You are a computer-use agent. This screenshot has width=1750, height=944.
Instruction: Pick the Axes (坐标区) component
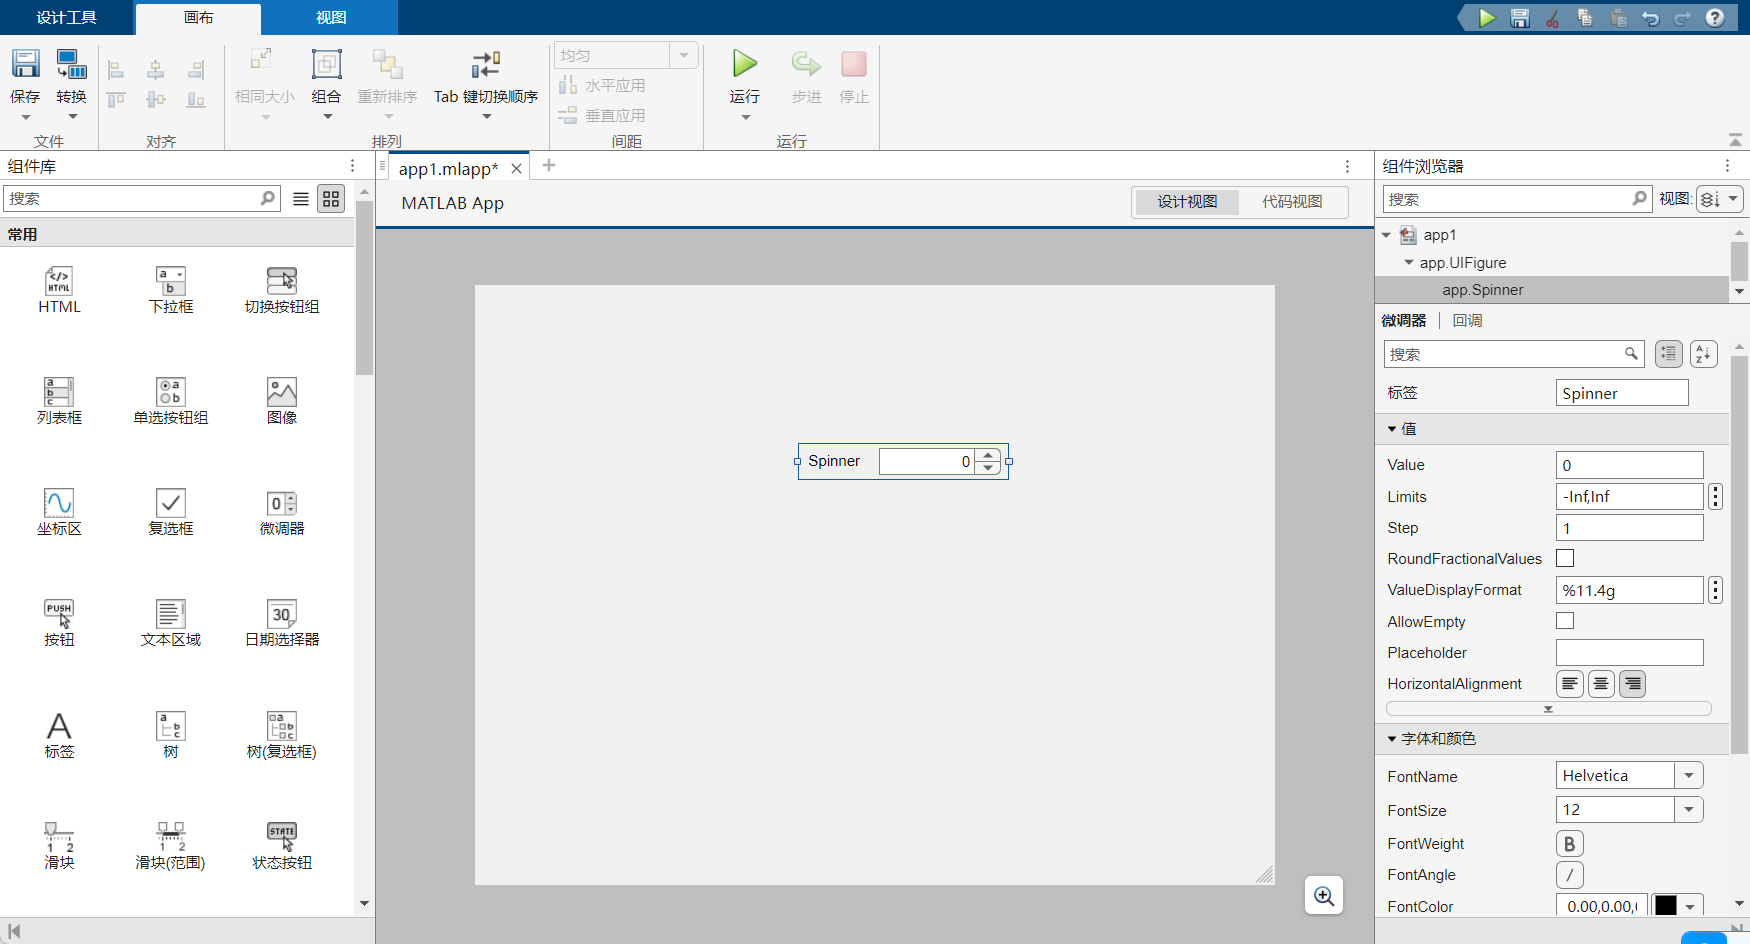[59, 512]
